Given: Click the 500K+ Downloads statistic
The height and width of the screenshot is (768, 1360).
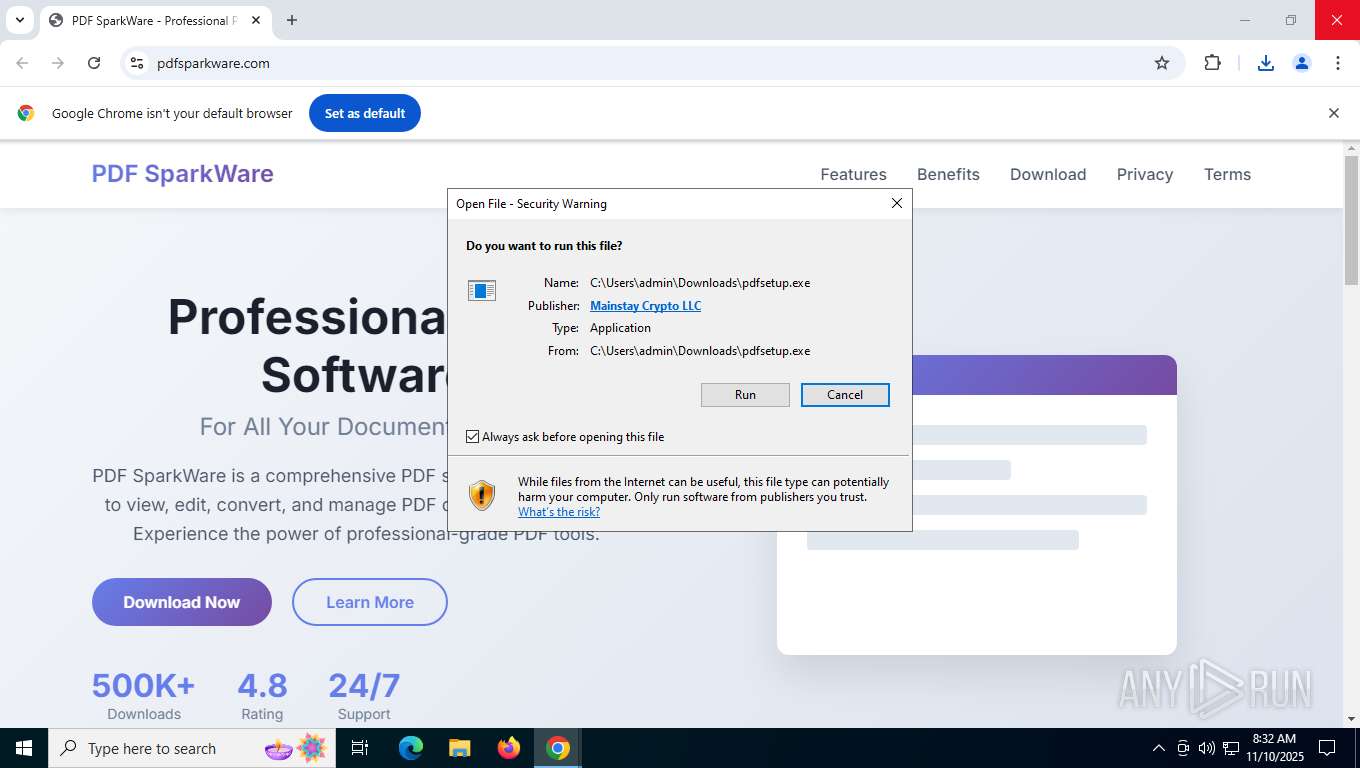Looking at the screenshot, I should coord(144,695).
